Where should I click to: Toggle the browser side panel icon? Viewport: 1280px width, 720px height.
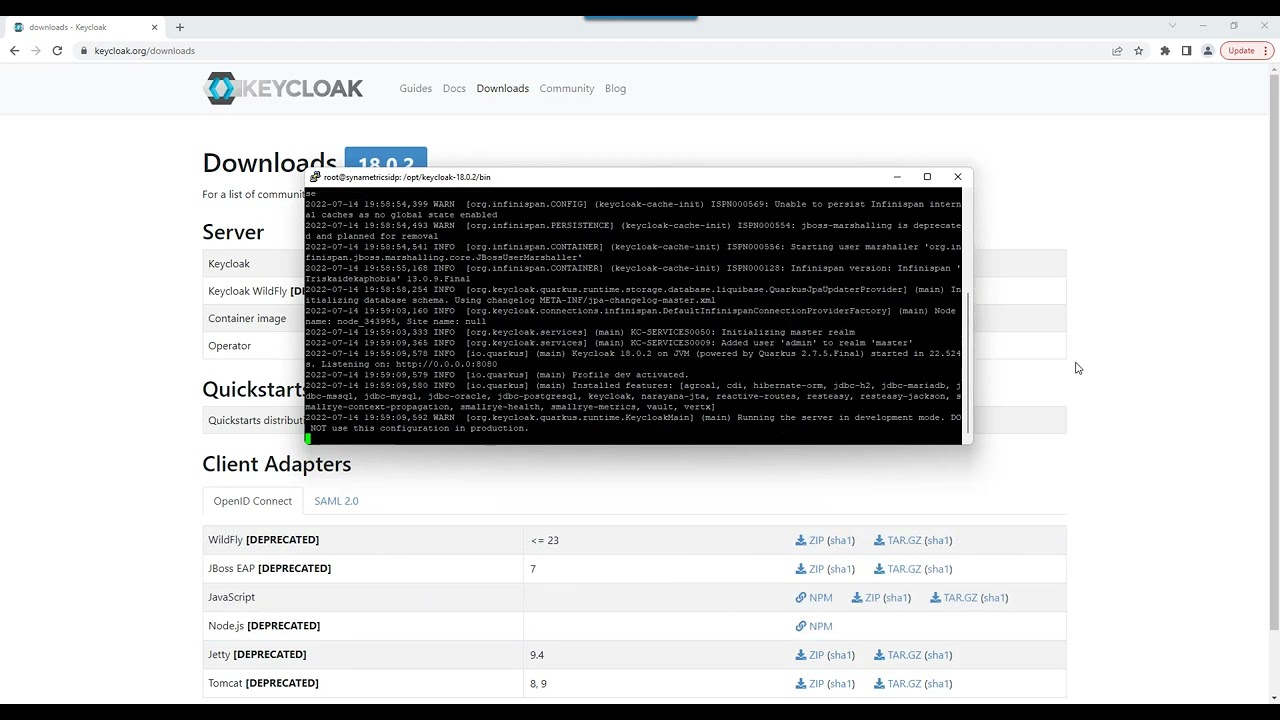1186,51
